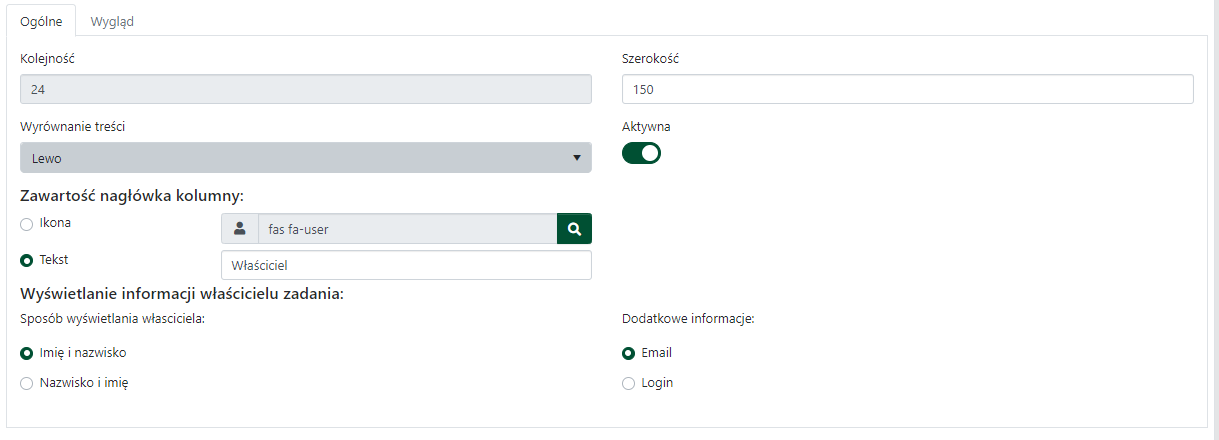This screenshot has width=1219, height=440.
Task: Click the dropdown arrow of the alignment select
Action: (x=576, y=158)
